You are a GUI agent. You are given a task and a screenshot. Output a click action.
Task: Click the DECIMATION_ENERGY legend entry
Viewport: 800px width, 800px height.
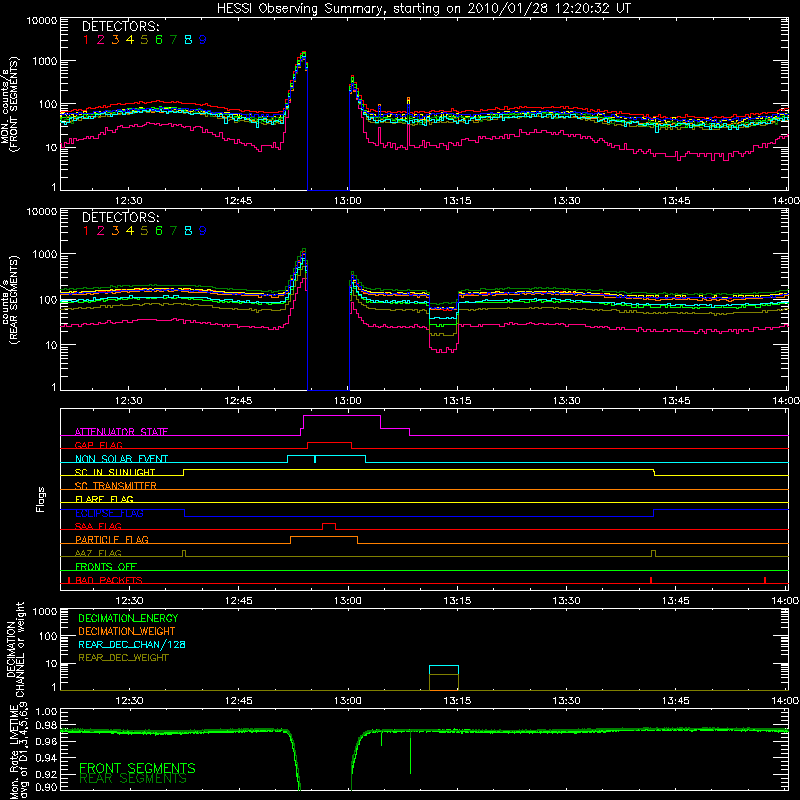pyautogui.click(x=128, y=618)
